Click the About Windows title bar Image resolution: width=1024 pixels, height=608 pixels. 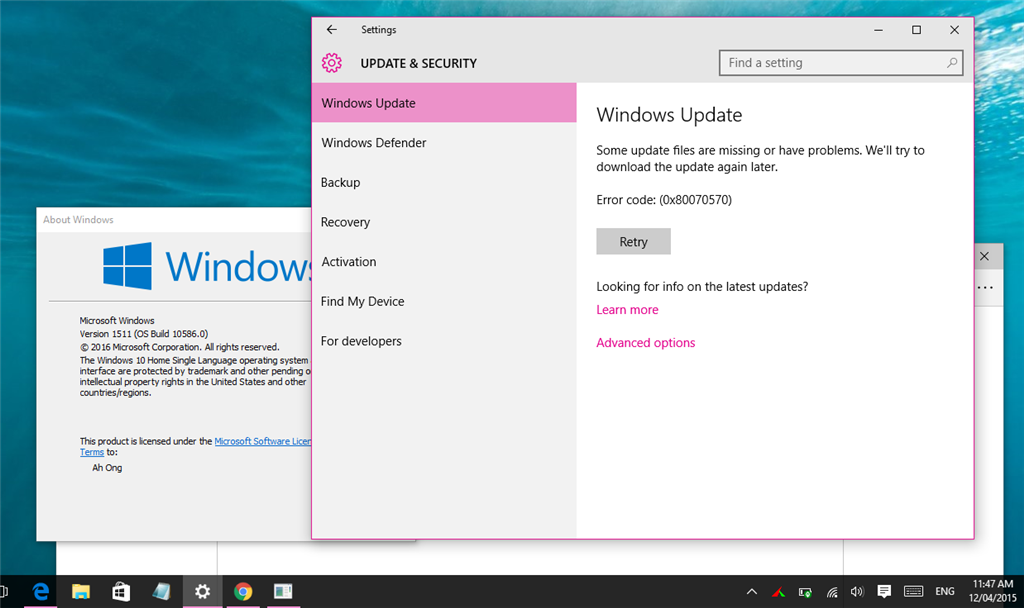tap(174, 220)
